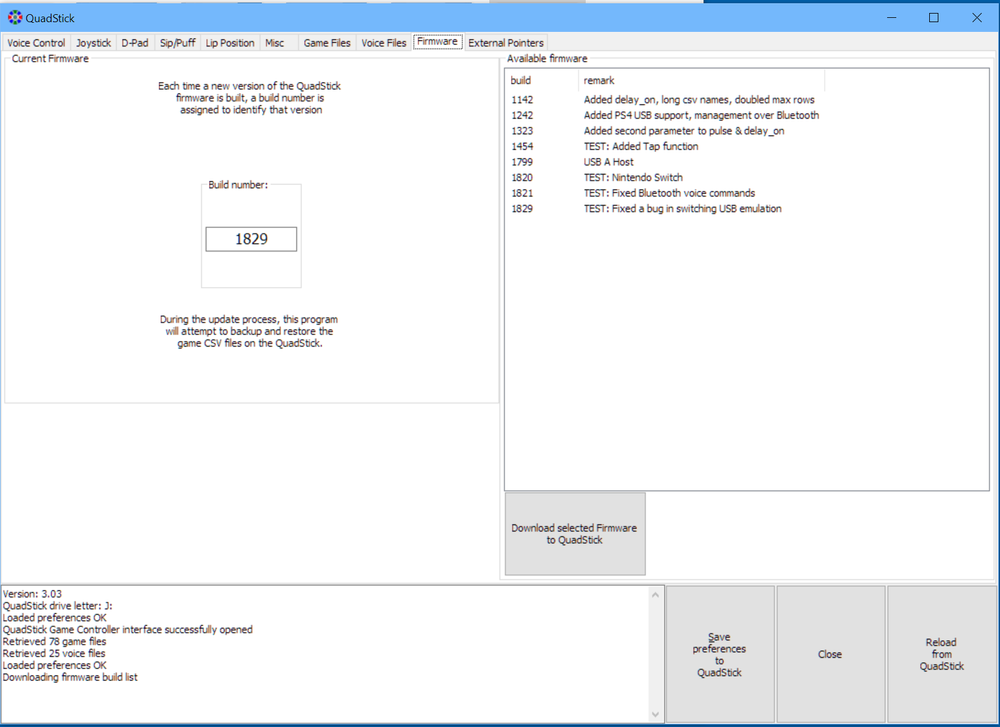Maximize the QuadStick window

click(x=934, y=18)
